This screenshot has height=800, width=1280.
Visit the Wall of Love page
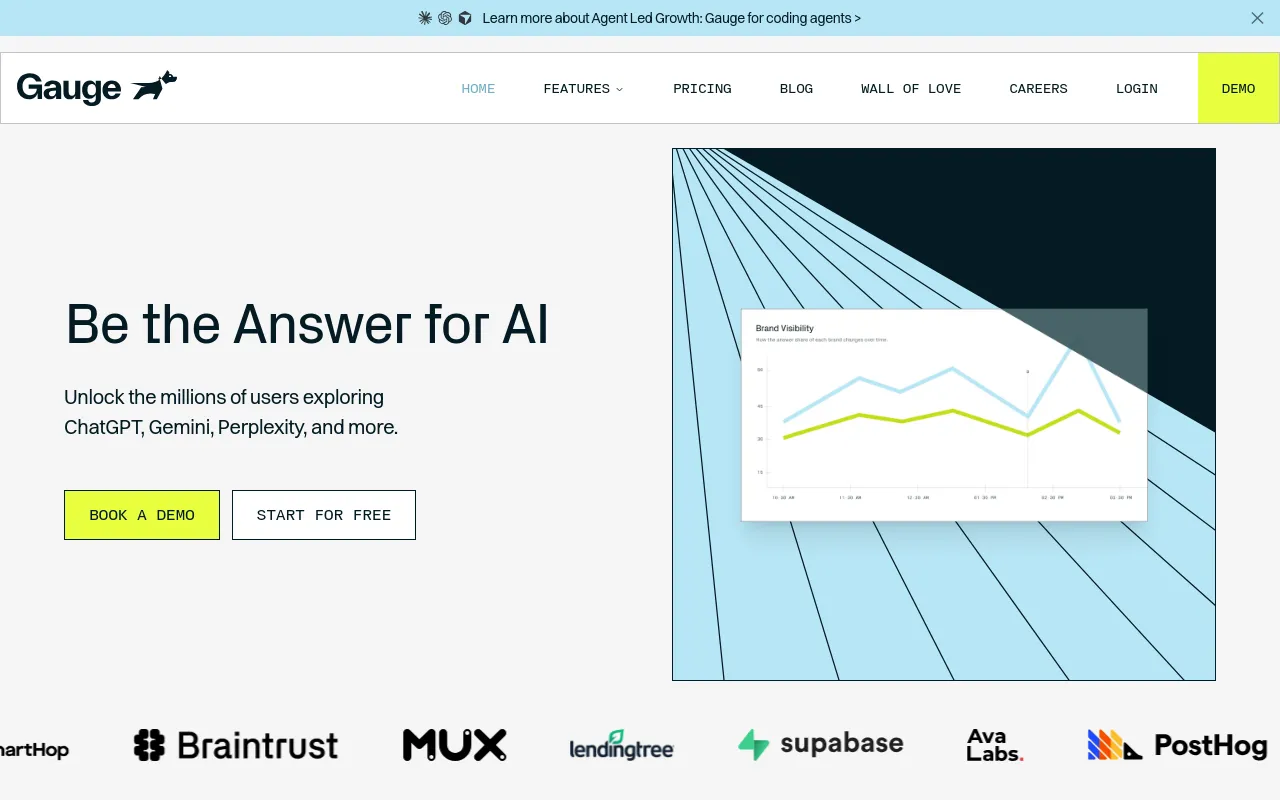click(911, 89)
